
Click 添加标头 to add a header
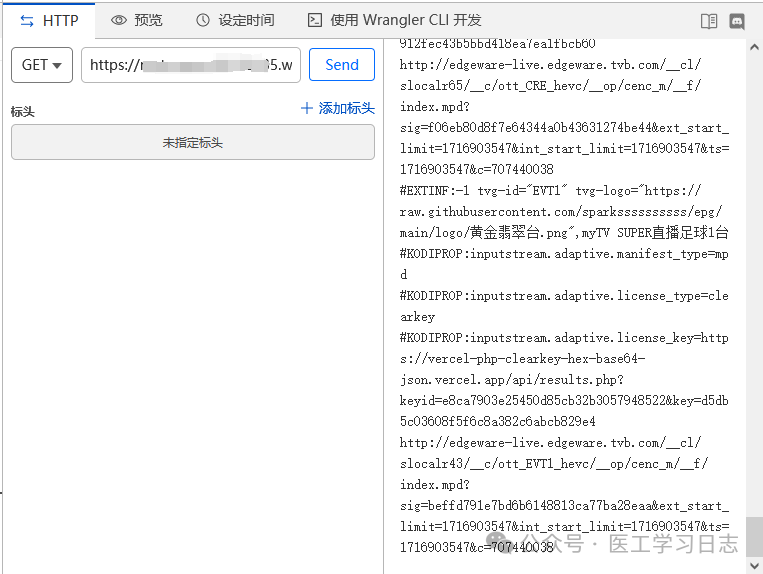tap(338, 108)
